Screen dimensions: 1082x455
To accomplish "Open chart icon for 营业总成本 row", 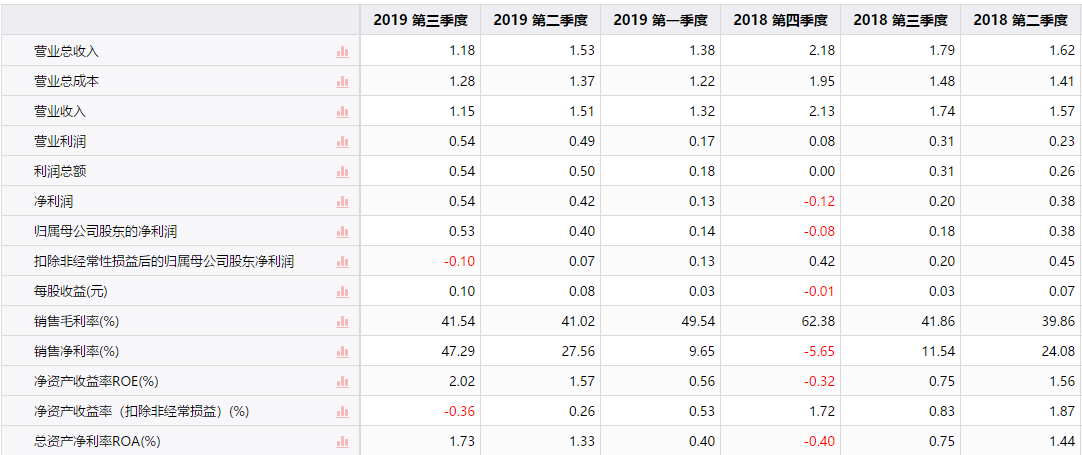I will click(342, 81).
